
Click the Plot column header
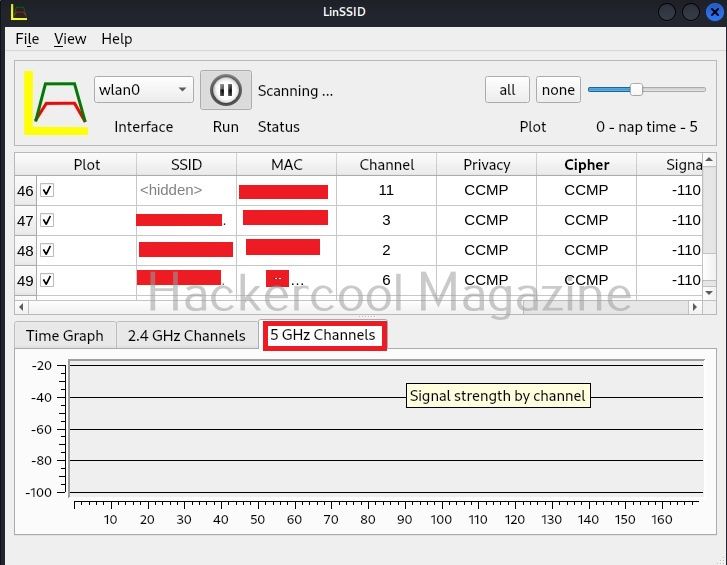[x=87, y=165]
